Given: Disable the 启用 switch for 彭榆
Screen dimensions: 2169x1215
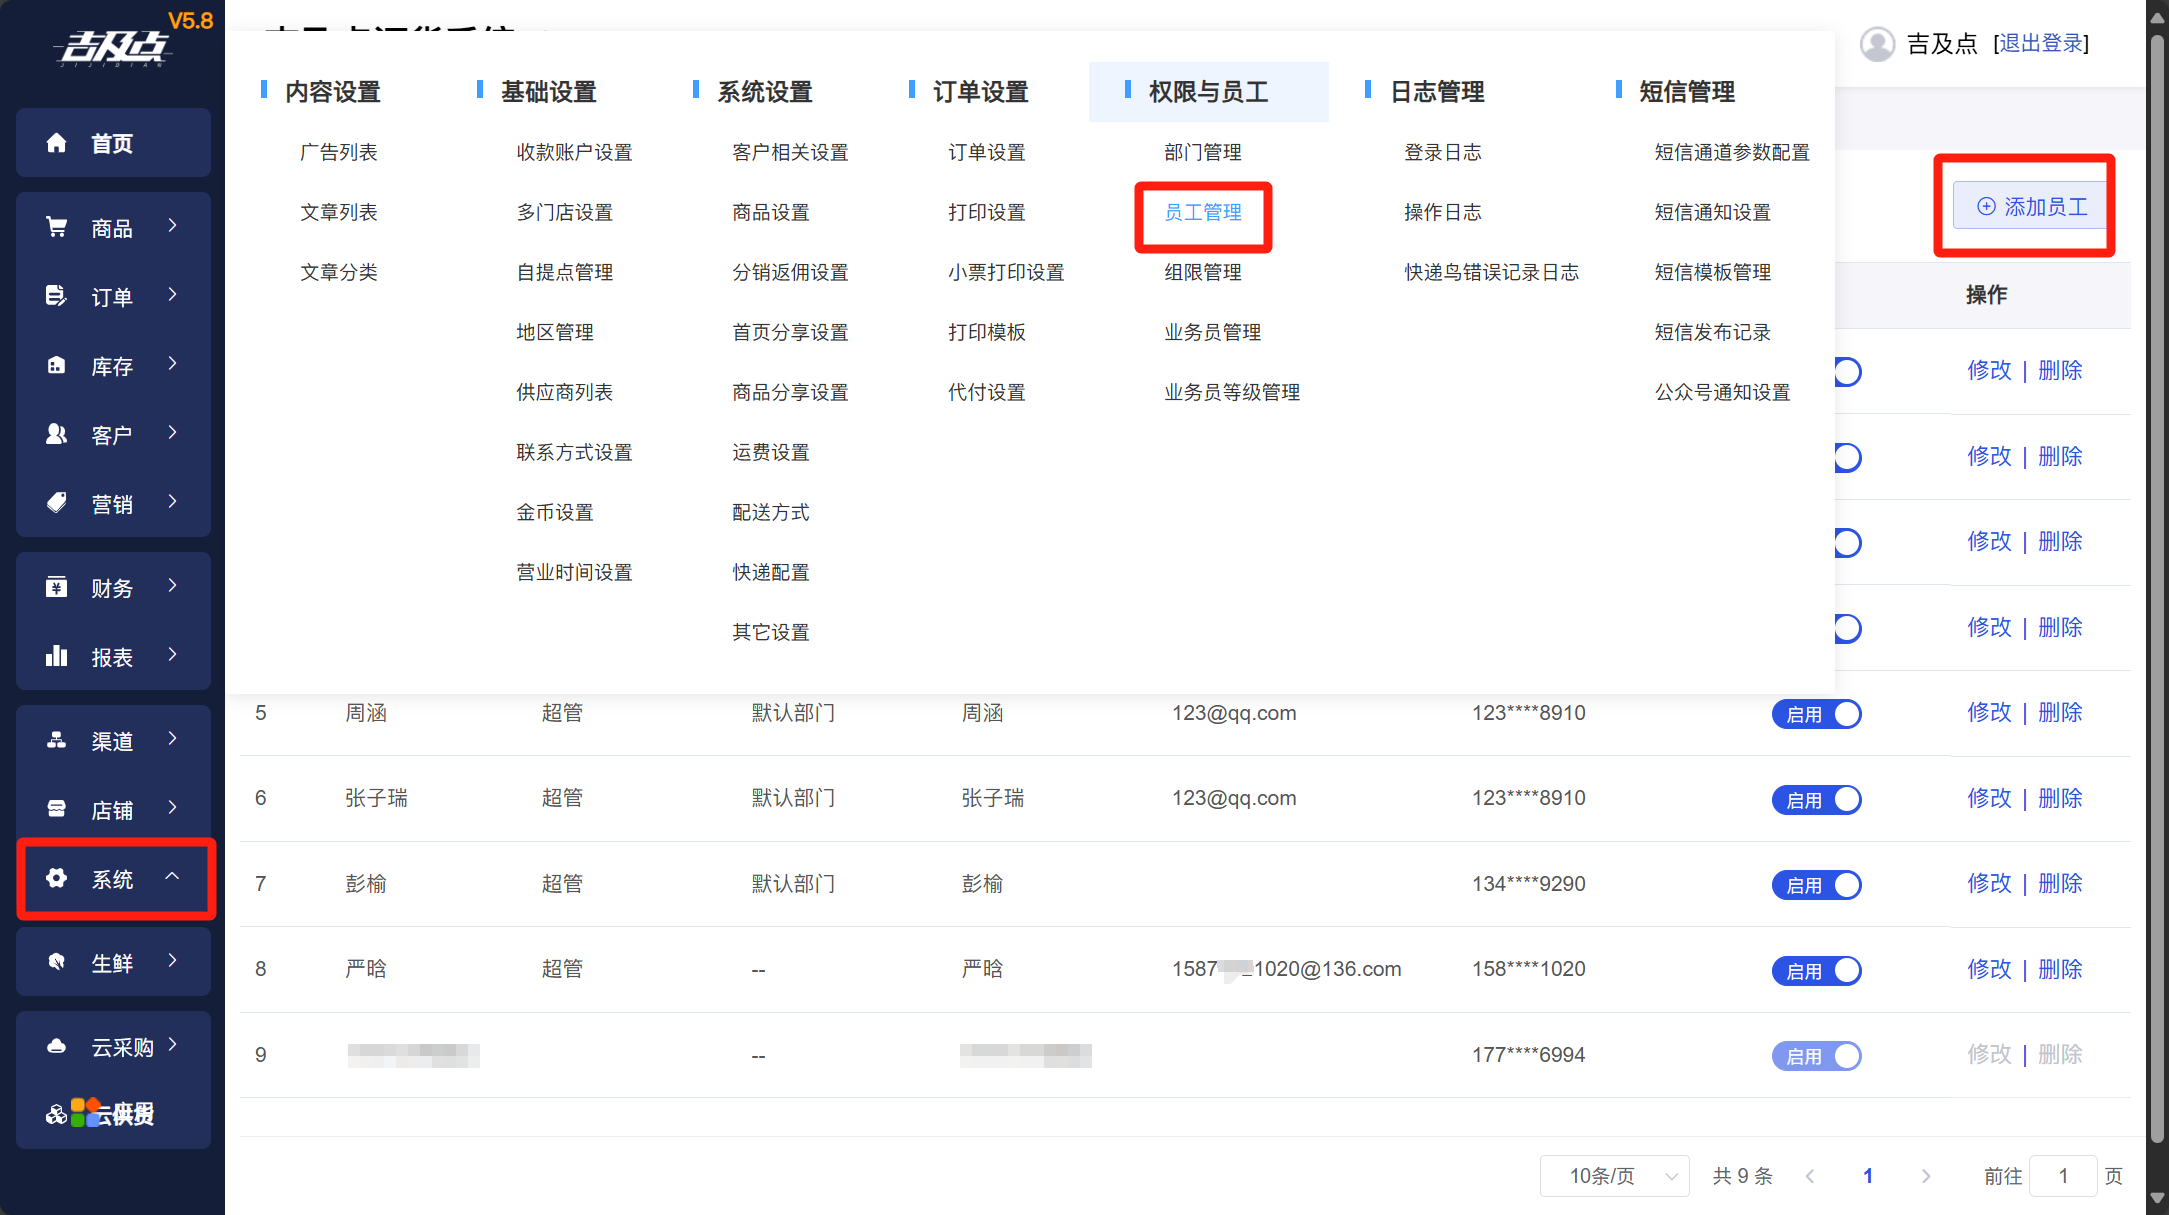Looking at the screenshot, I should pyautogui.click(x=1816, y=885).
